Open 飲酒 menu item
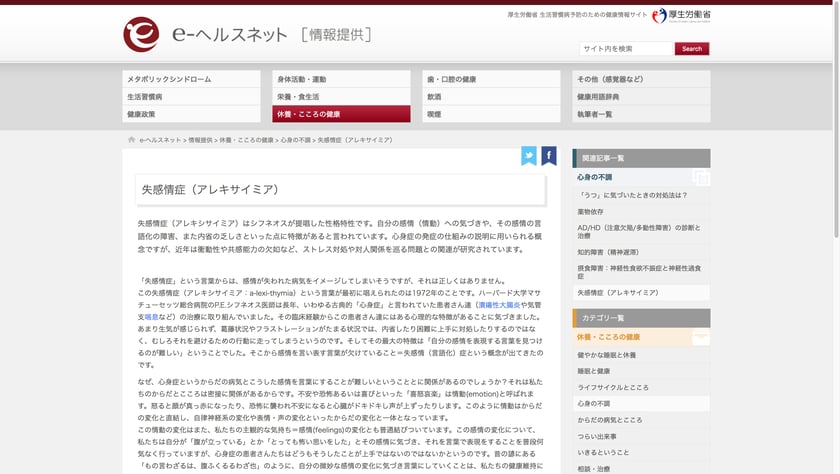 [491, 97]
